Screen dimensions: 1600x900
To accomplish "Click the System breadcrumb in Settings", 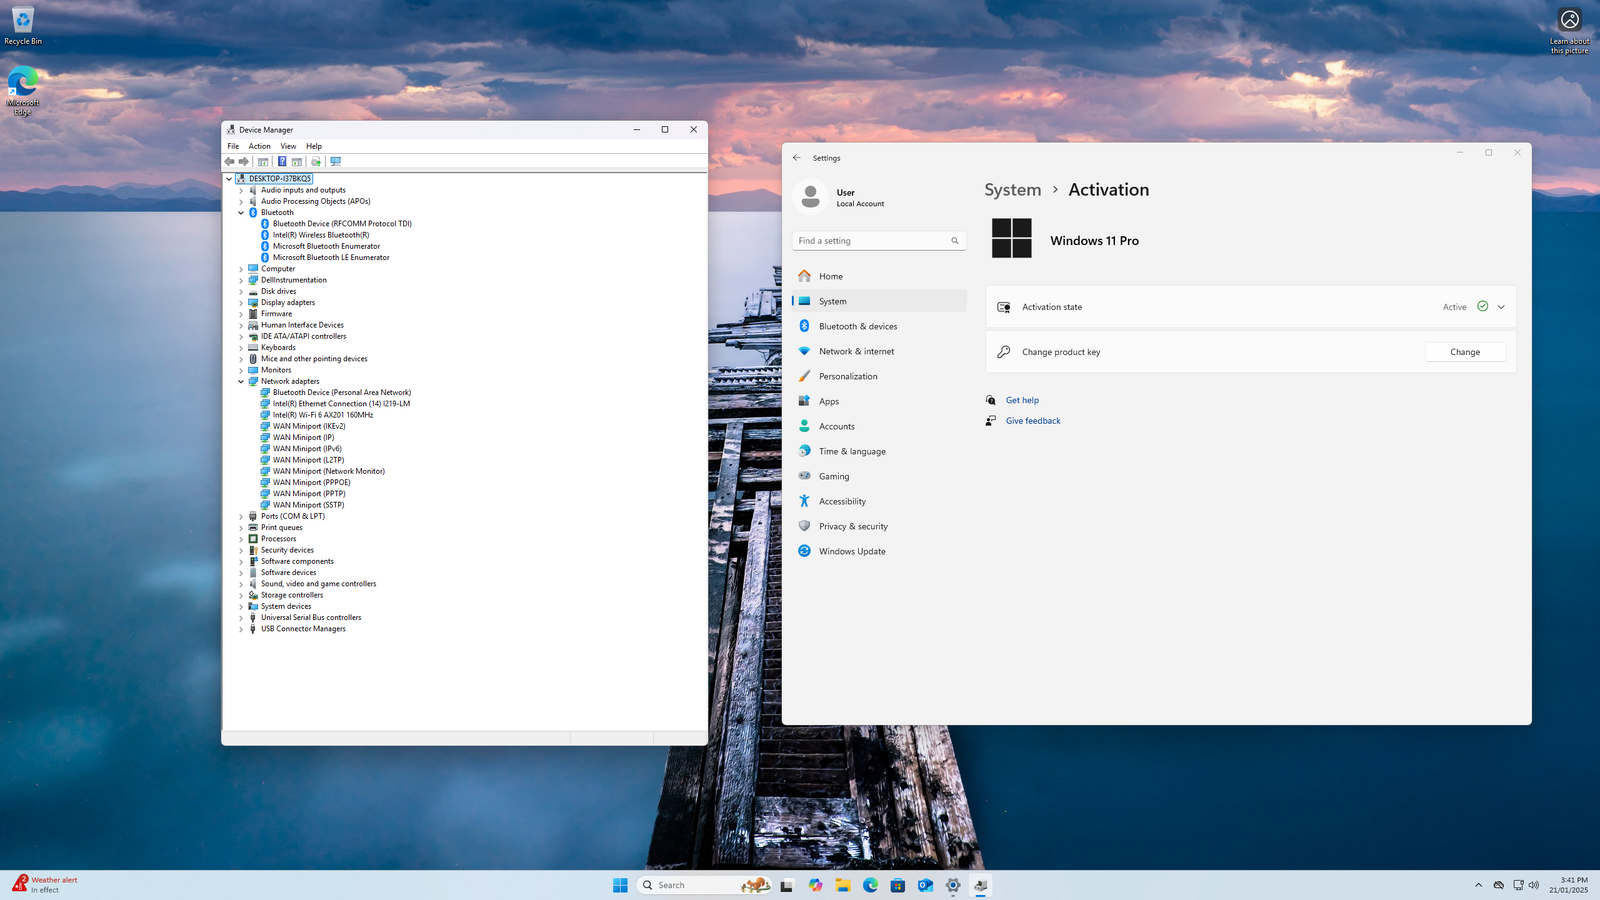I will 1013,190.
